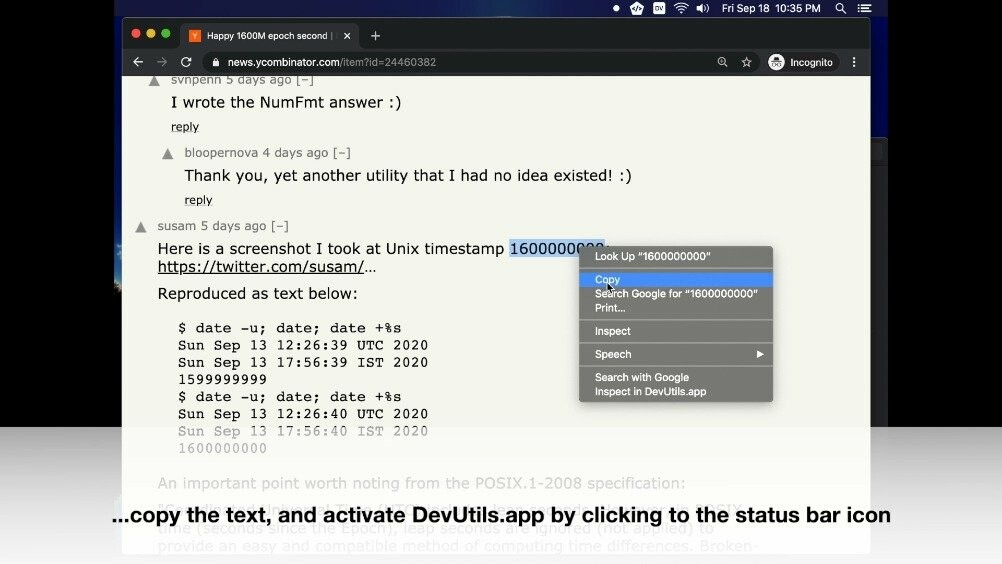The width and height of the screenshot is (1002, 564).
Task: Open Chrome's three-dot menu
Action: tap(854, 62)
